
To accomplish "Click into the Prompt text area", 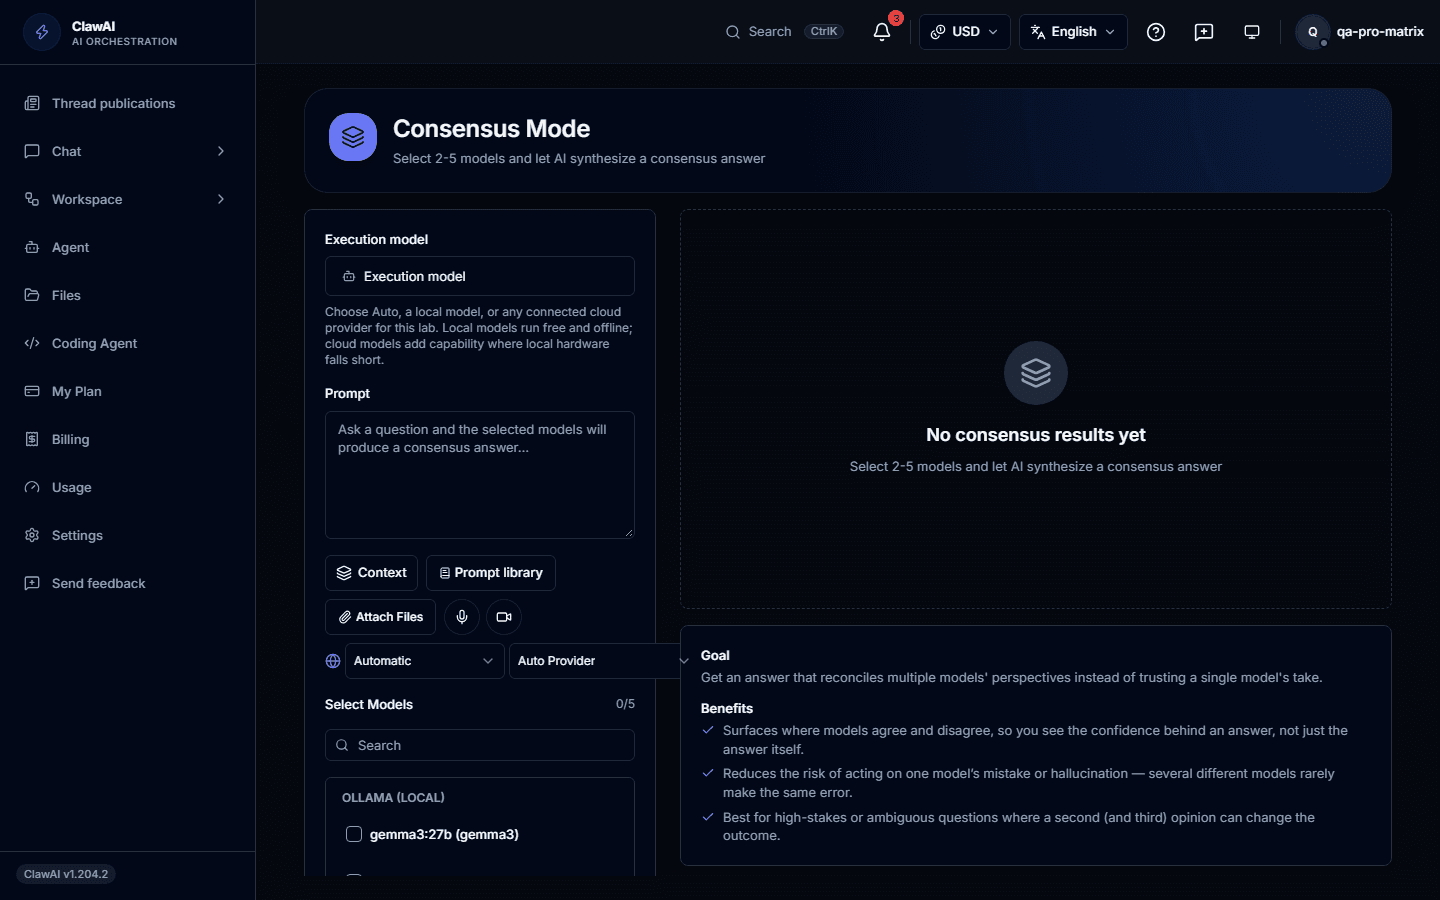I will click(x=480, y=475).
